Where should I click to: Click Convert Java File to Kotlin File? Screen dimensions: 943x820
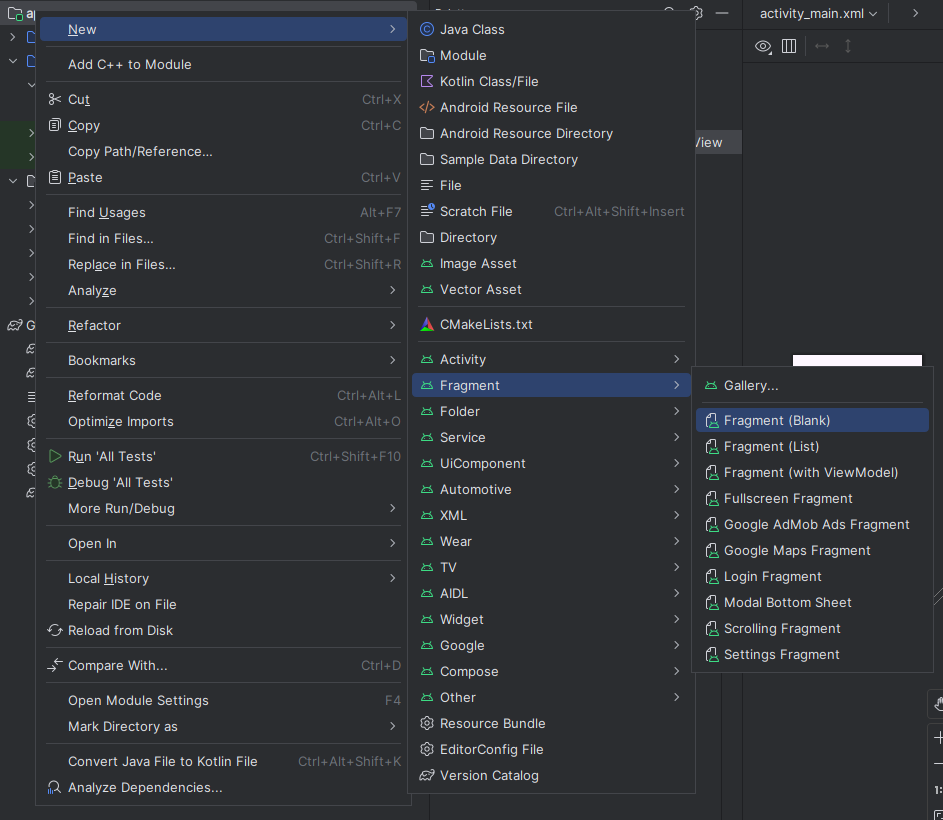click(x=224, y=762)
